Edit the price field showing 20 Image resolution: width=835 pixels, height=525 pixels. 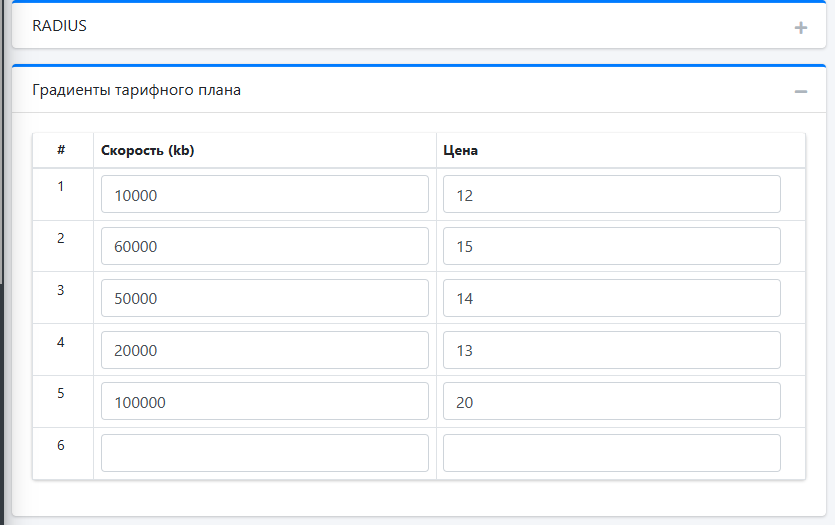[x=611, y=401]
